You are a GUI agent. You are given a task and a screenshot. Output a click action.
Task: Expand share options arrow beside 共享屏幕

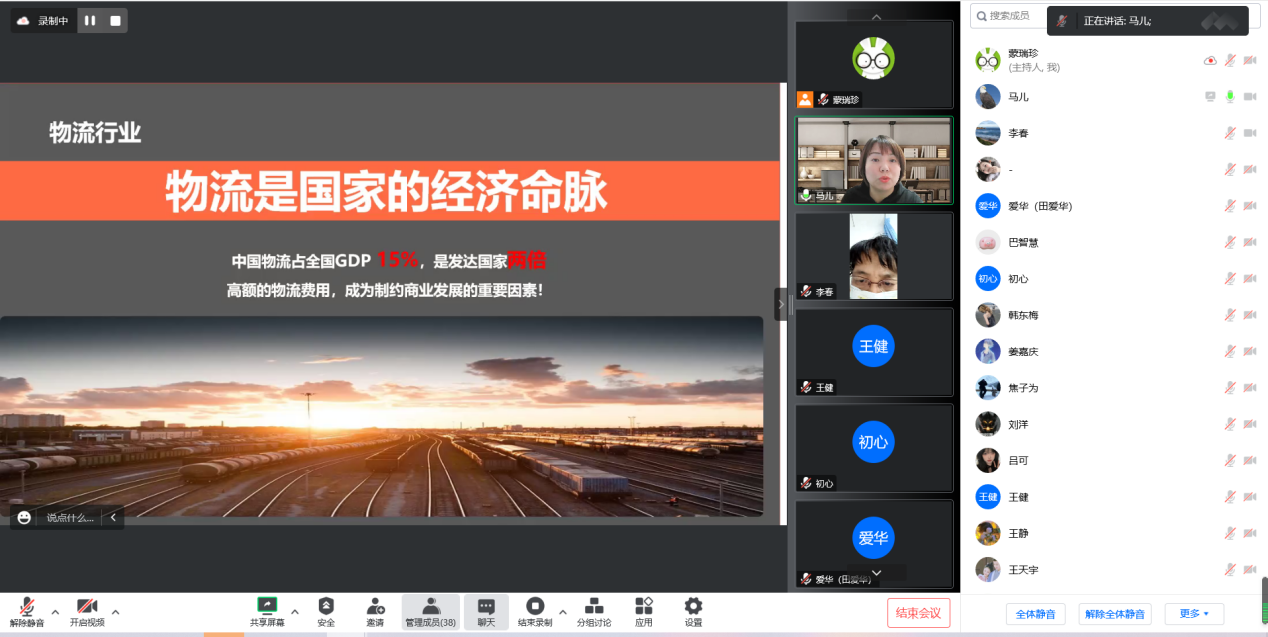(x=294, y=611)
